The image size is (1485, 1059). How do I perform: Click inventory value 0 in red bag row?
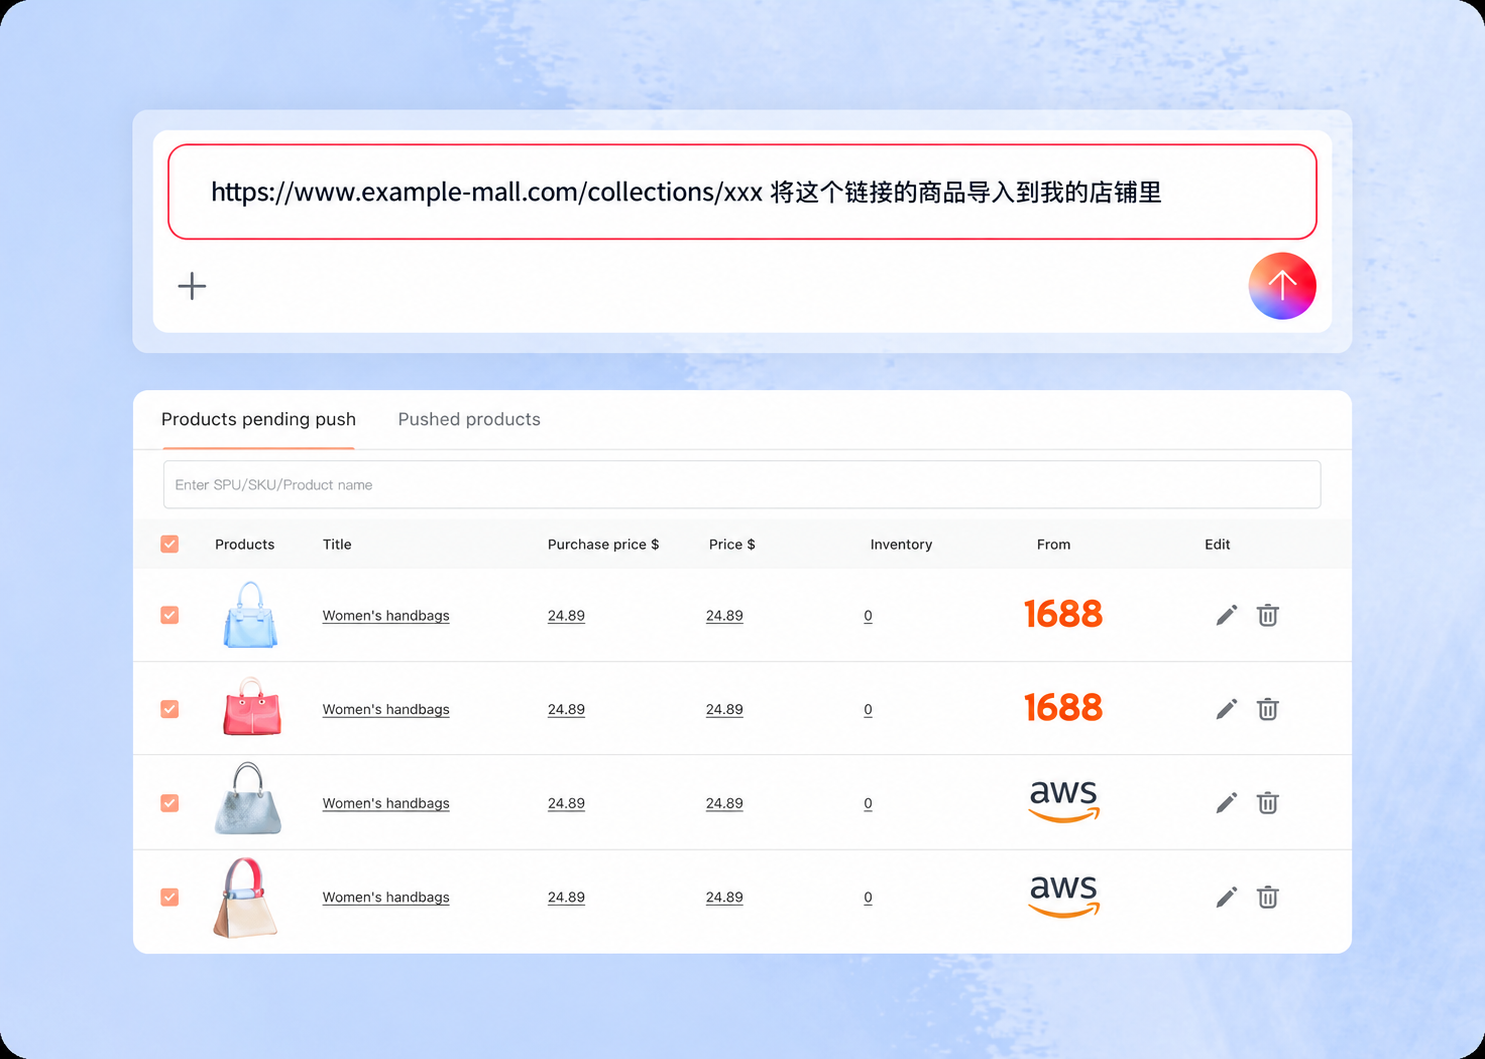coord(868,710)
